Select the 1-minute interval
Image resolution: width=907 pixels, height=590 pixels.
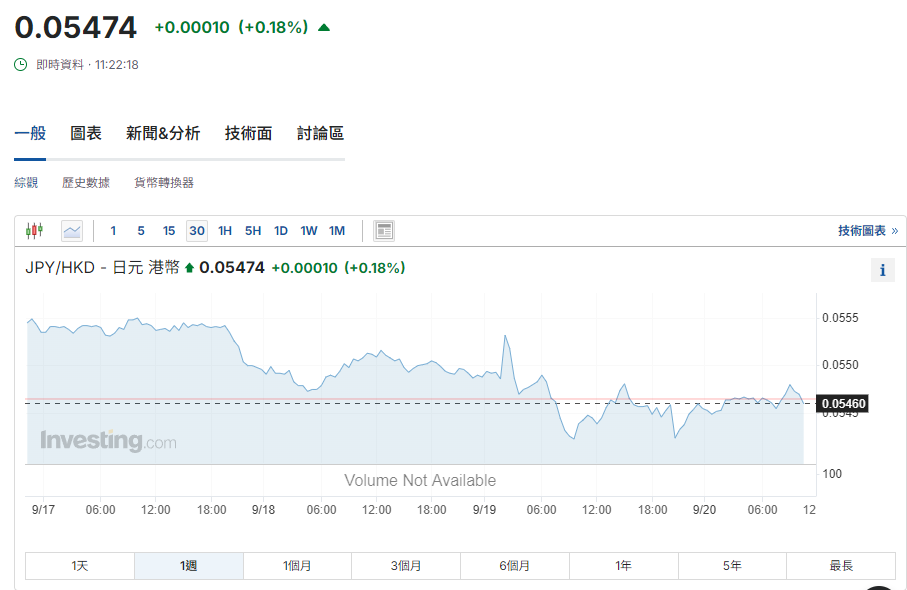(113, 231)
